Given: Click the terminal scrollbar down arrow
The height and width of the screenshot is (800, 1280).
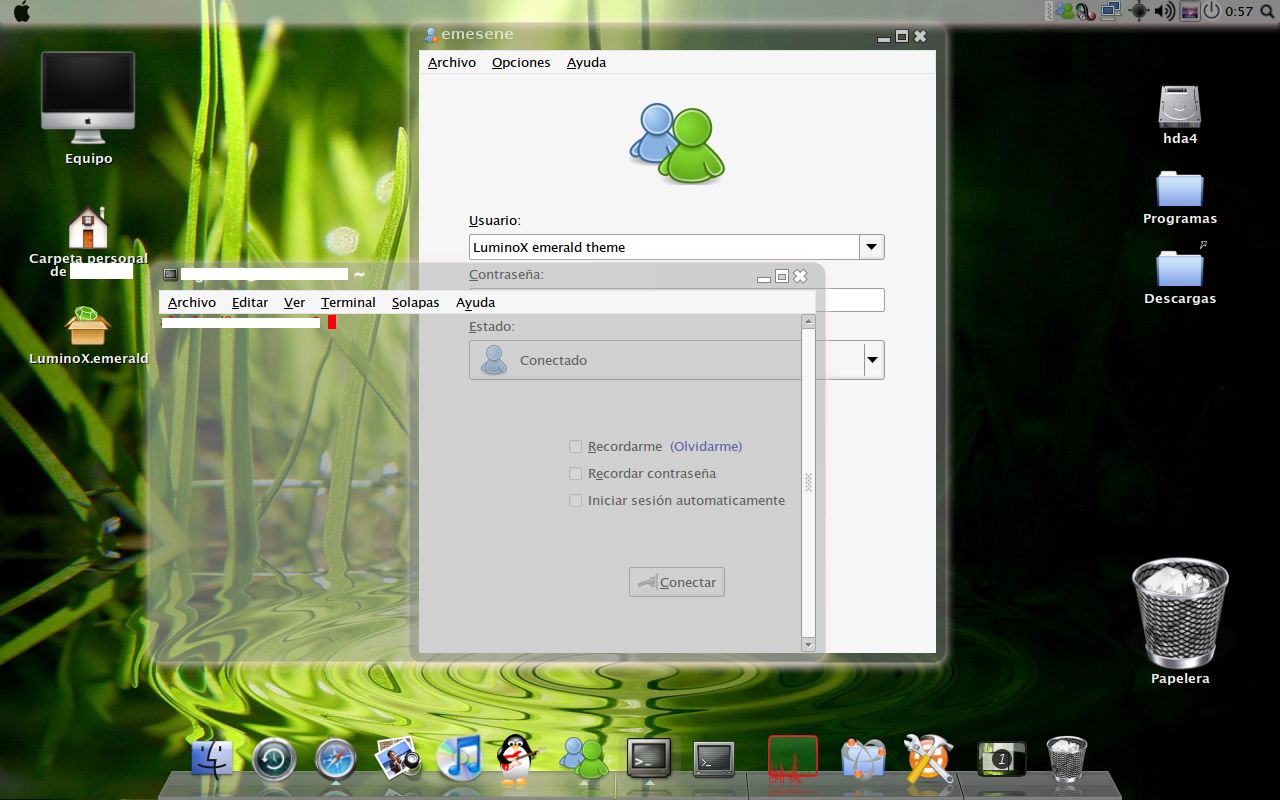Looking at the screenshot, I should (809, 645).
